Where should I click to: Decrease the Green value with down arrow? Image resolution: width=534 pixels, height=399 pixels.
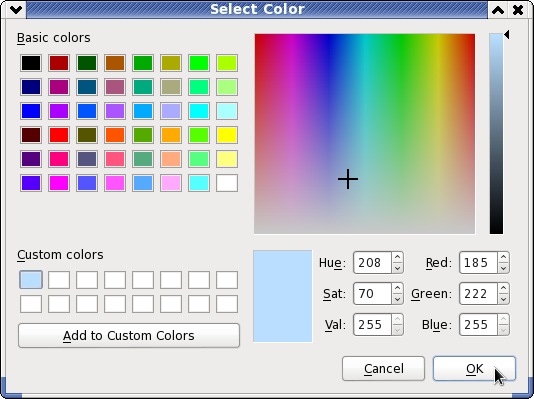click(x=503, y=299)
